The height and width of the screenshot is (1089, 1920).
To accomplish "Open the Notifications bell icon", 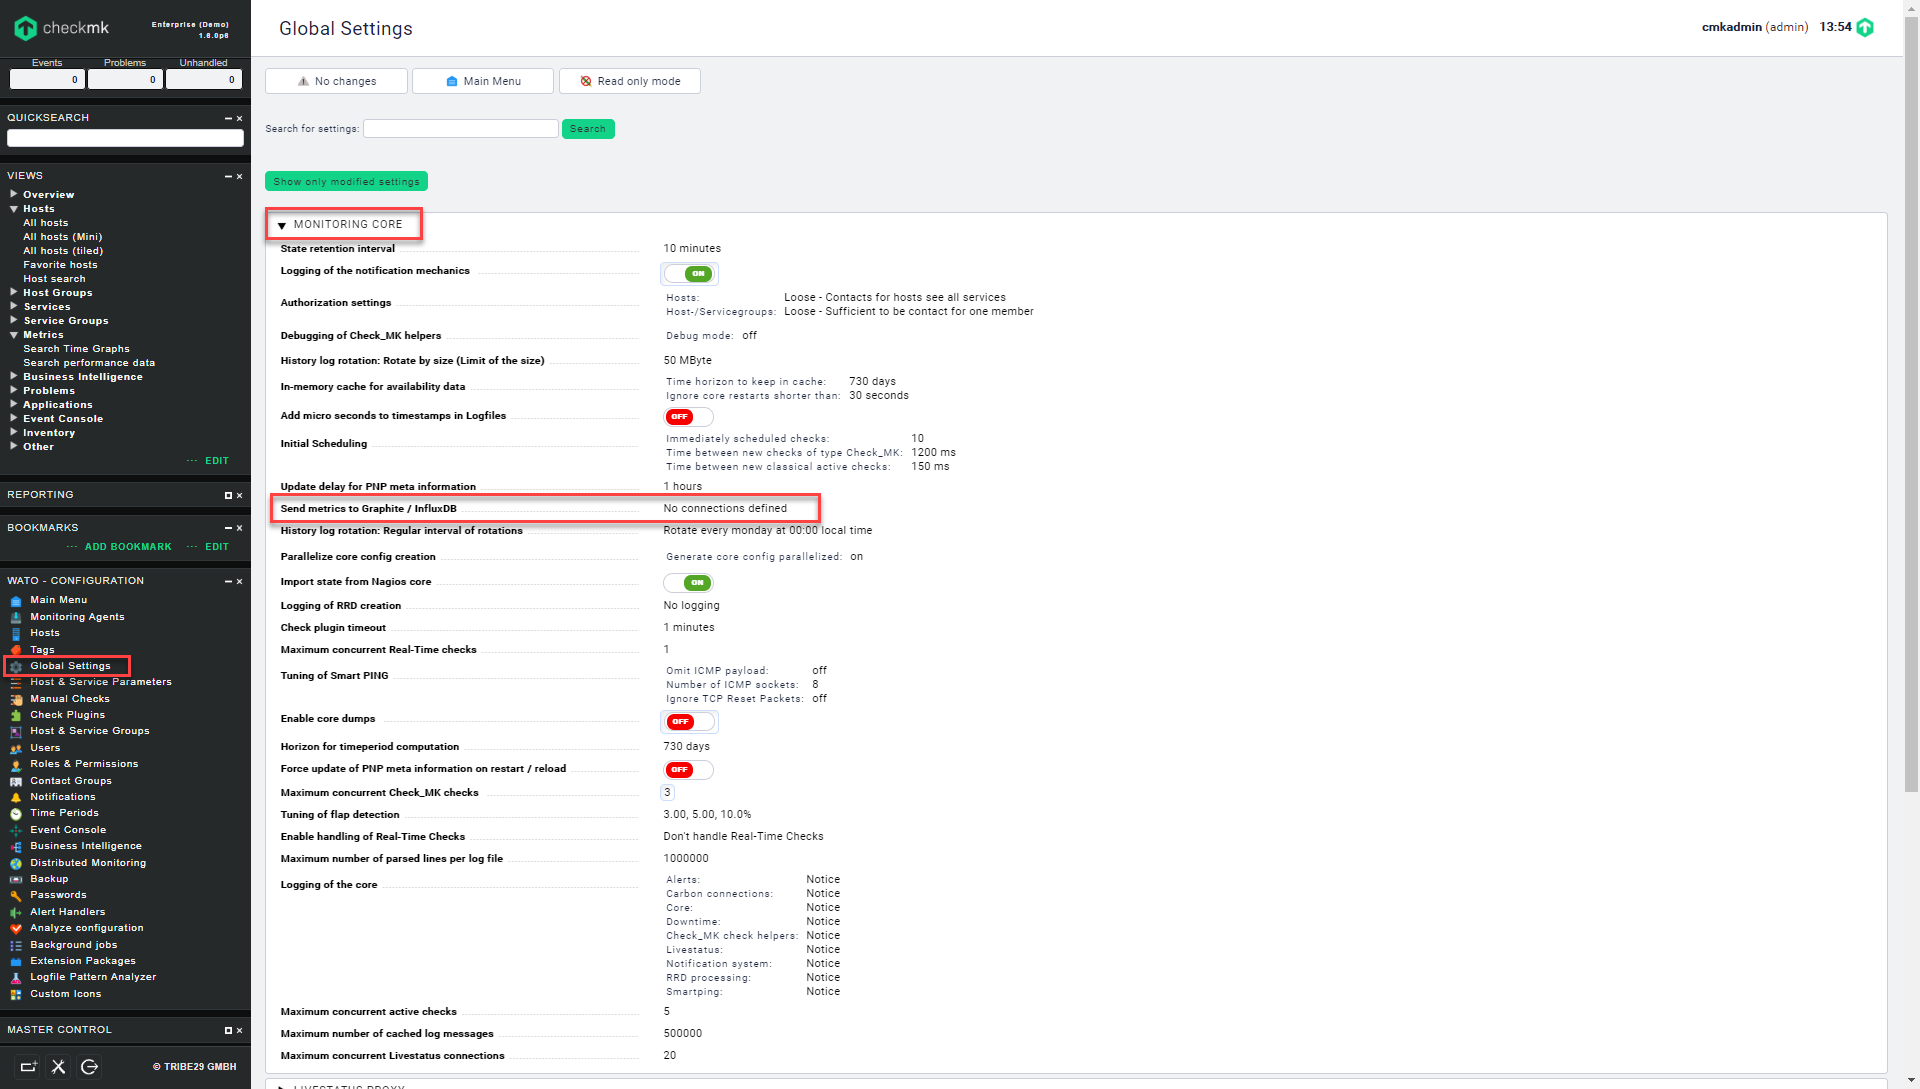I will (16, 797).
